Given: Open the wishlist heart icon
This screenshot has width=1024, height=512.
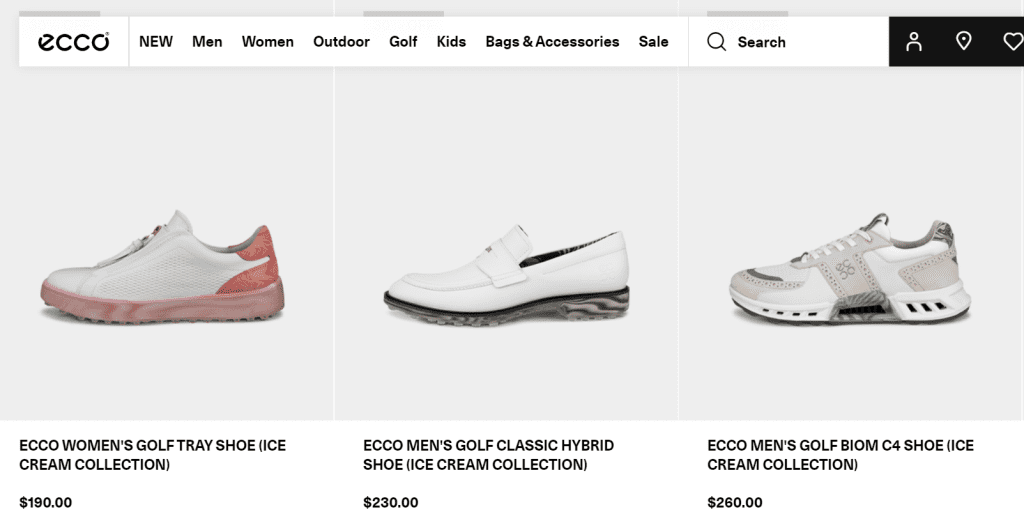Looking at the screenshot, I should [1012, 42].
